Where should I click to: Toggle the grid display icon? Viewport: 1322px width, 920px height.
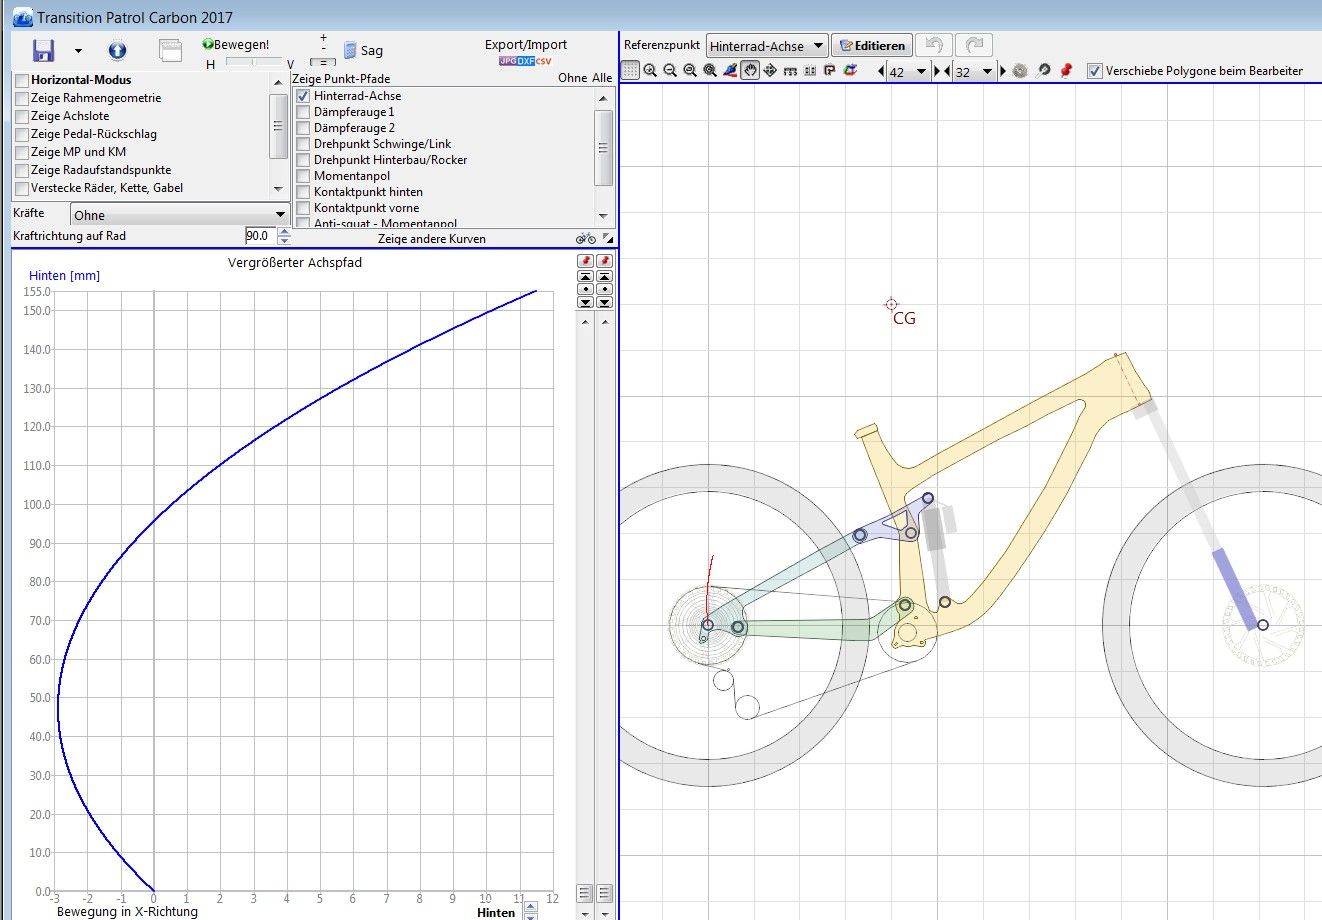click(630, 71)
